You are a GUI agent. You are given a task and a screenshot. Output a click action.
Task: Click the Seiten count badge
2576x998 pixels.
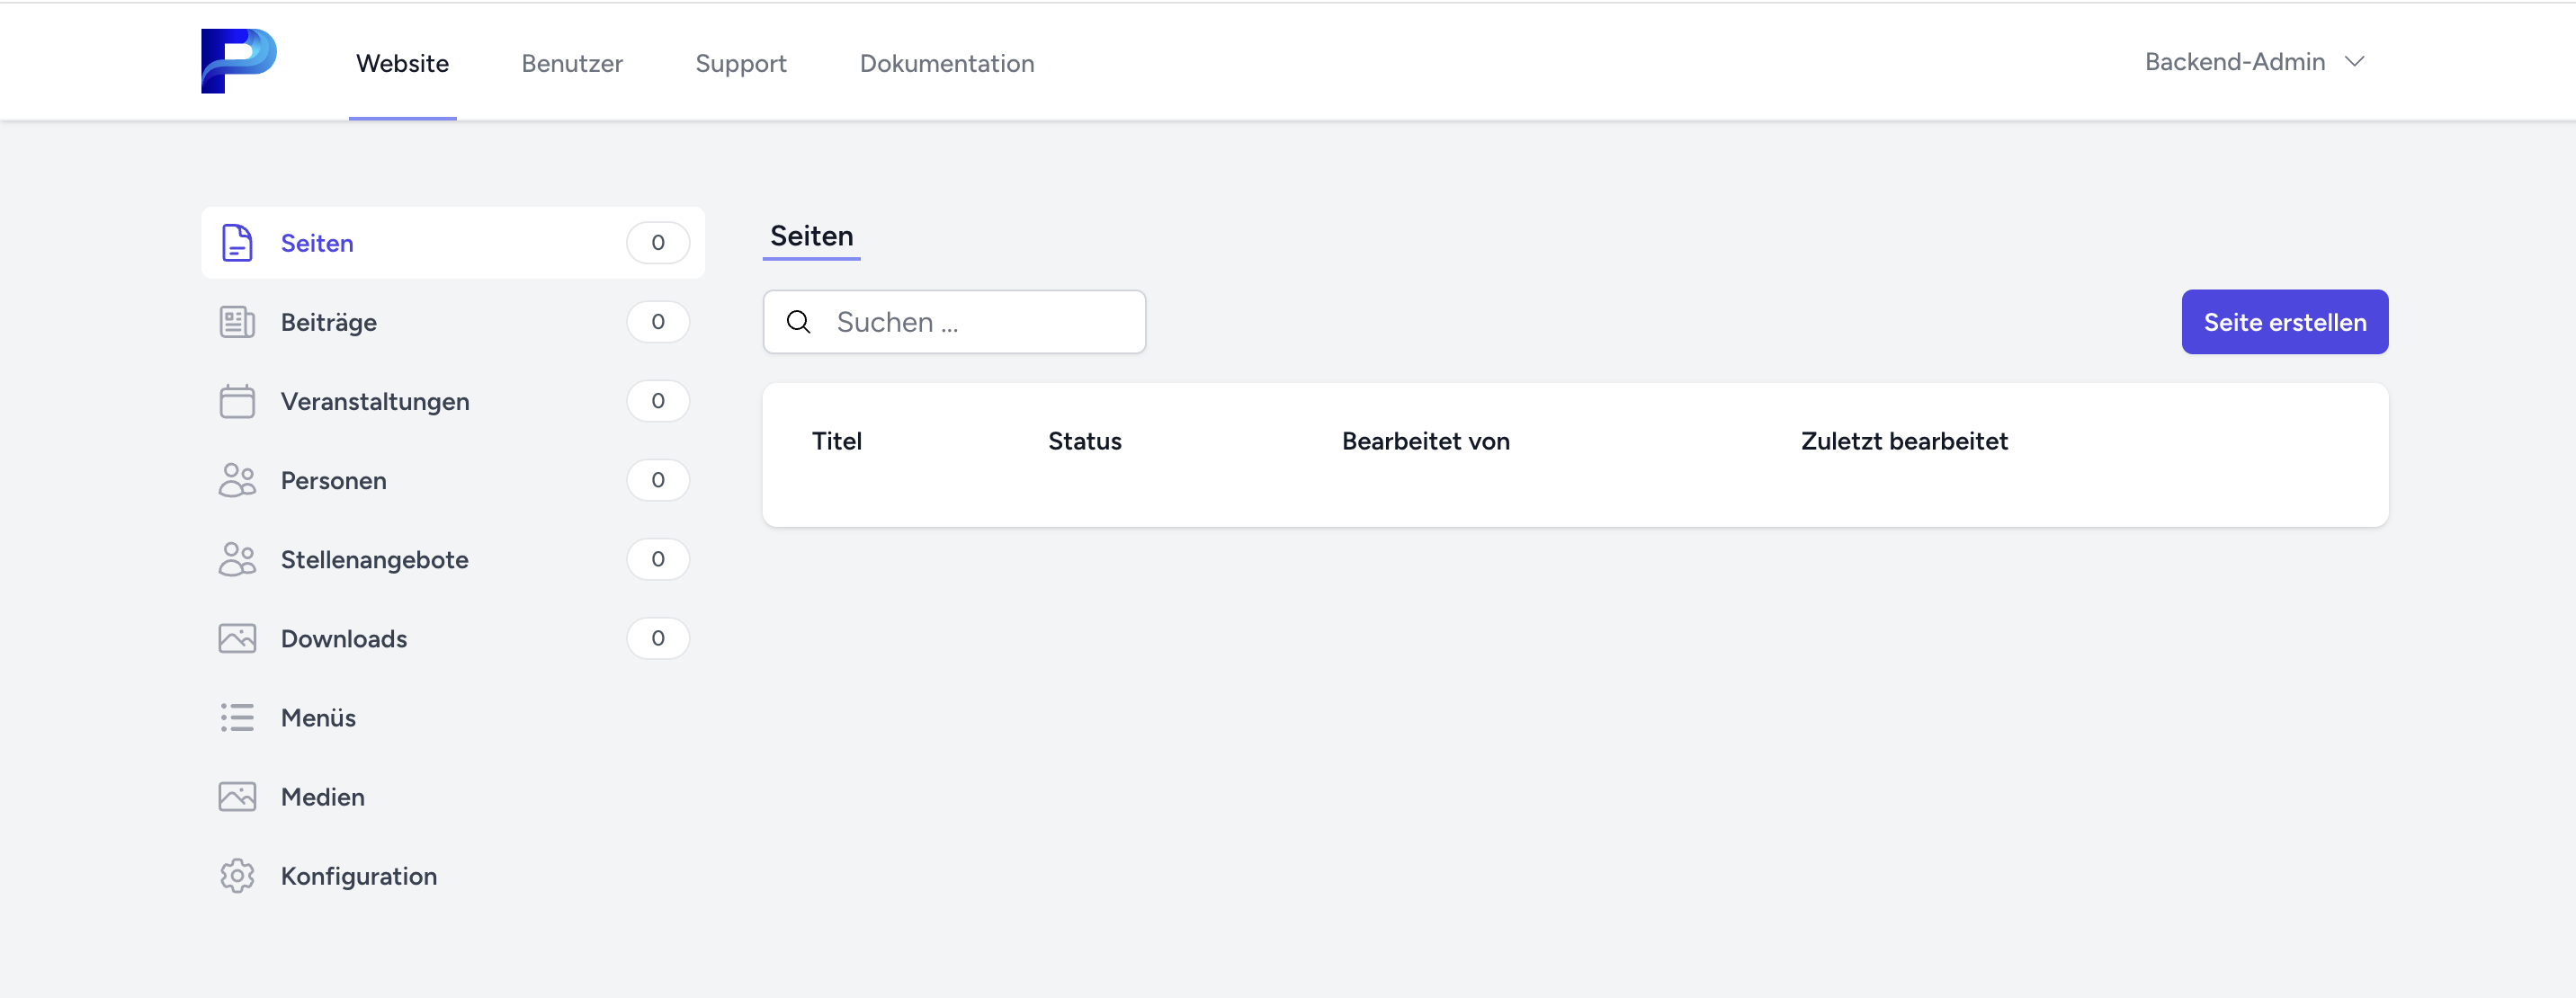pyautogui.click(x=657, y=243)
